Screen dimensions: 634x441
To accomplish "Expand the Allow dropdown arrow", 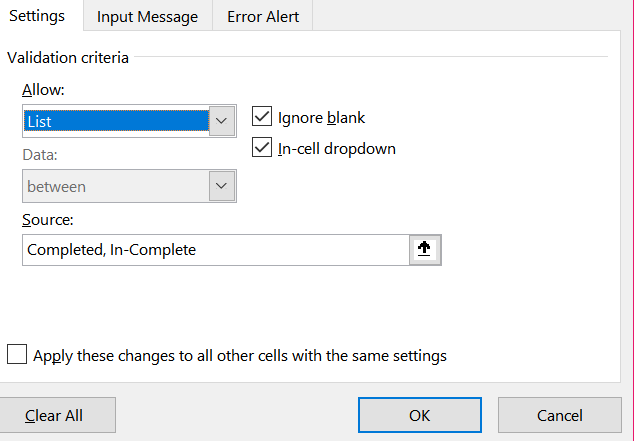I will [x=223, y=121].
